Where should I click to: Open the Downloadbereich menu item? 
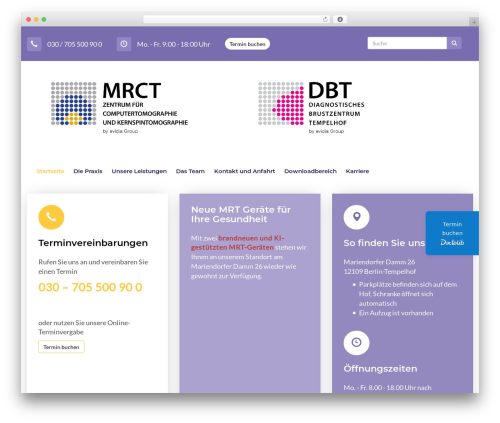tap(310, 171)
